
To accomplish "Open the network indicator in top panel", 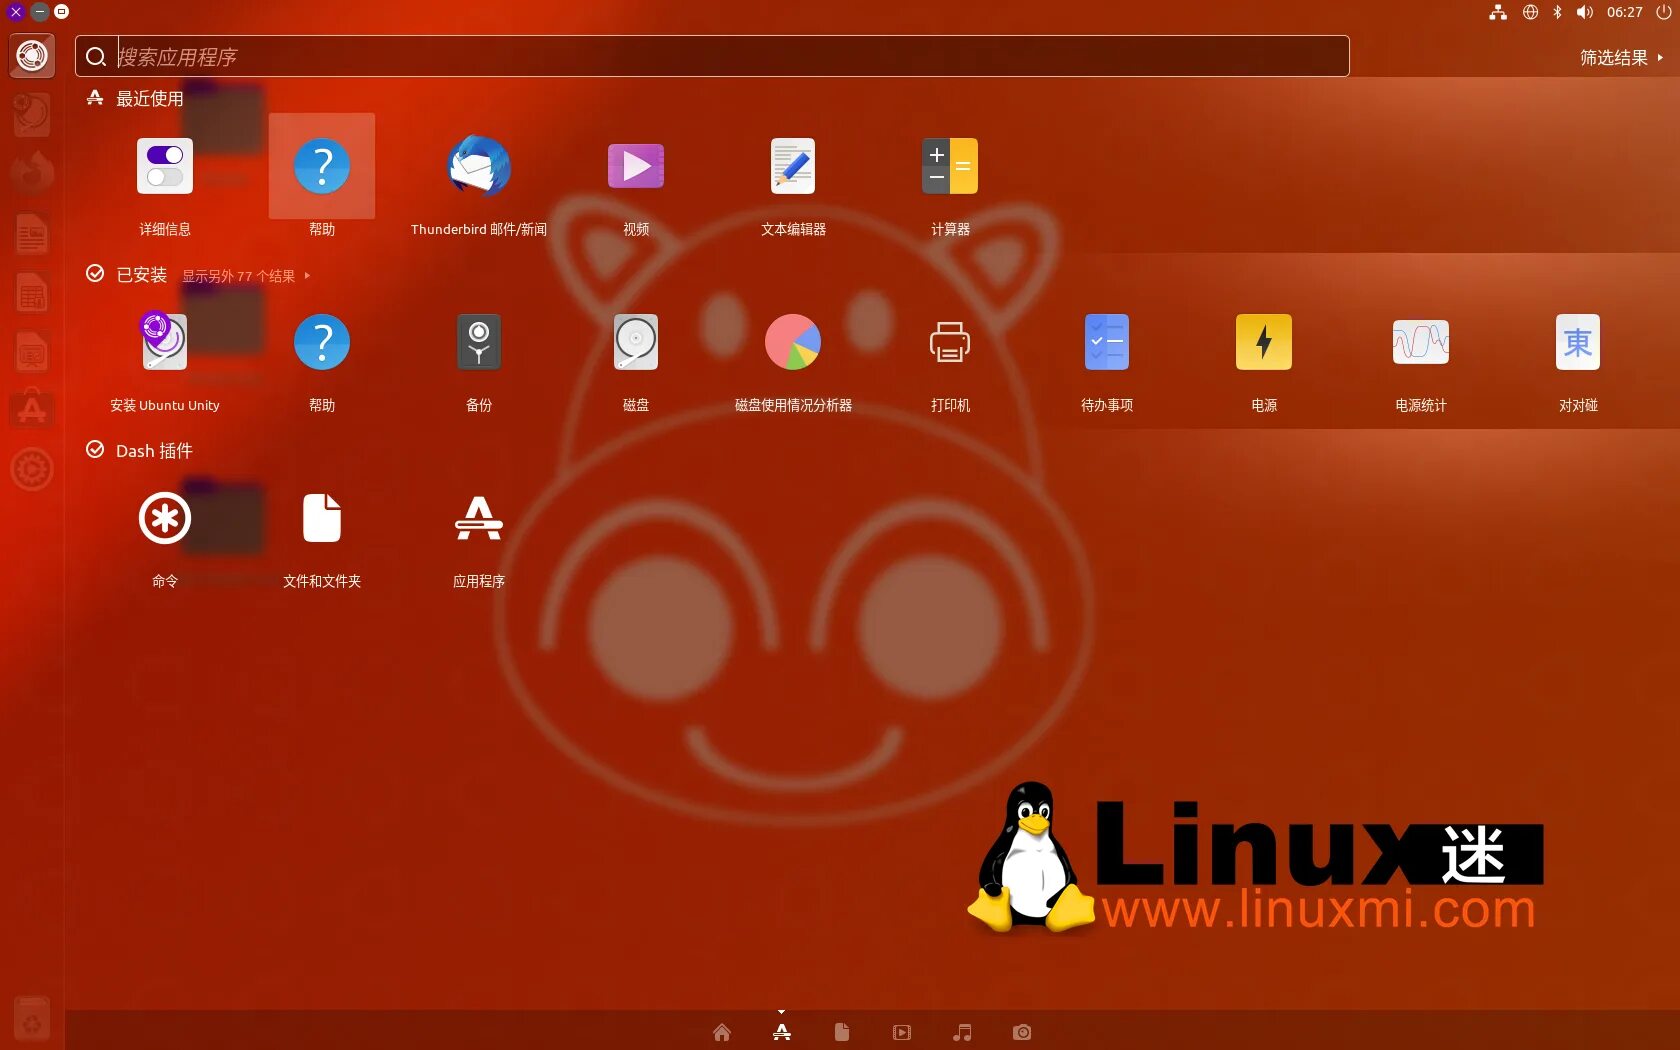I will (x=1498, y=12).
